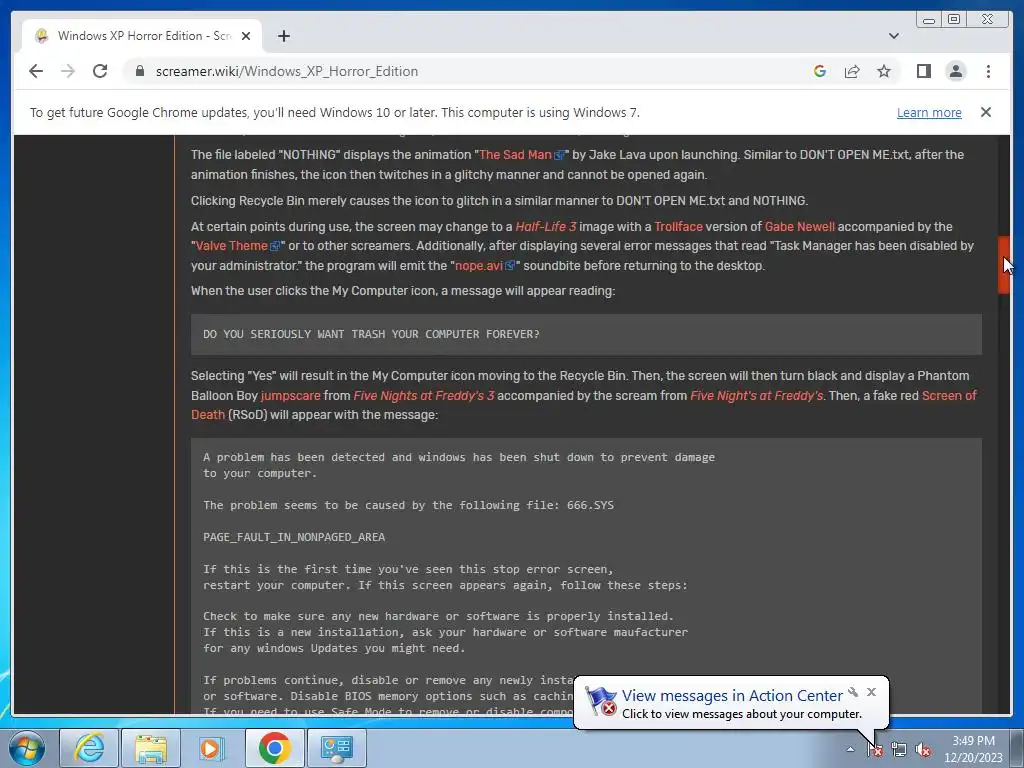
Task: Click the Action Center flag tray icon
Action: tap(875, 750)
